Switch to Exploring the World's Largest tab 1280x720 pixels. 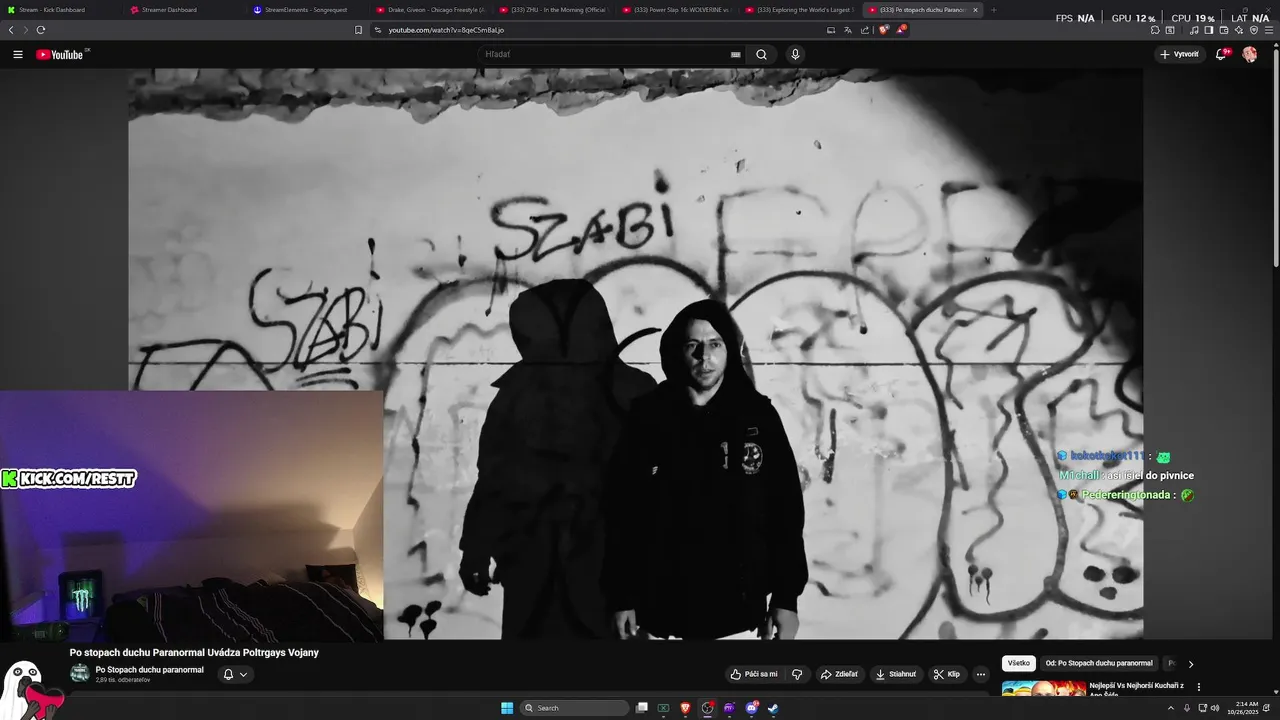pos(798,10)
